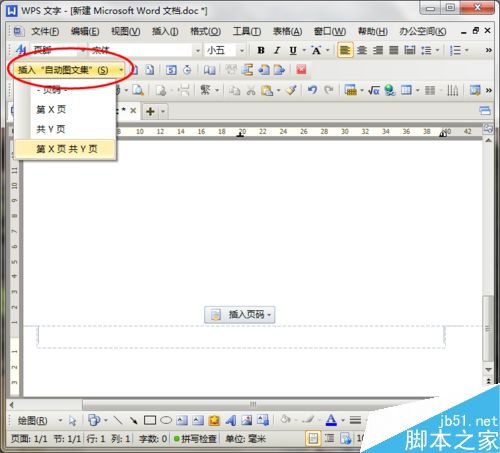Click the format painter brush icon

coord(292,90)
